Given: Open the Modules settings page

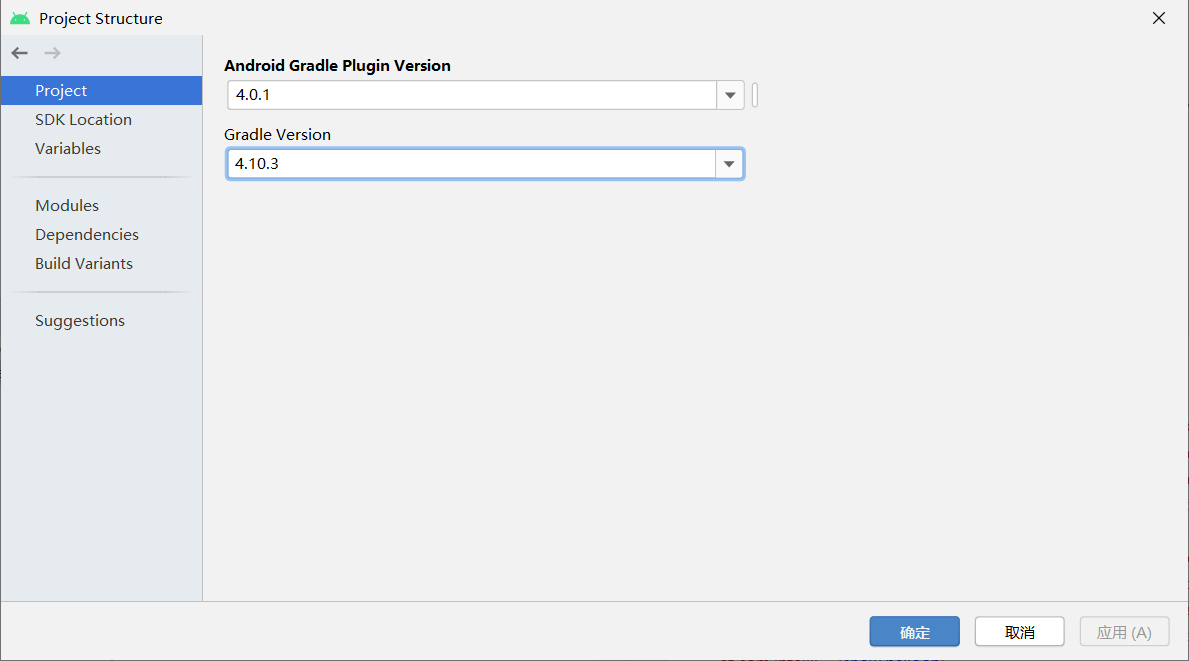Looking at the screenshot, I should coord(66,205).
